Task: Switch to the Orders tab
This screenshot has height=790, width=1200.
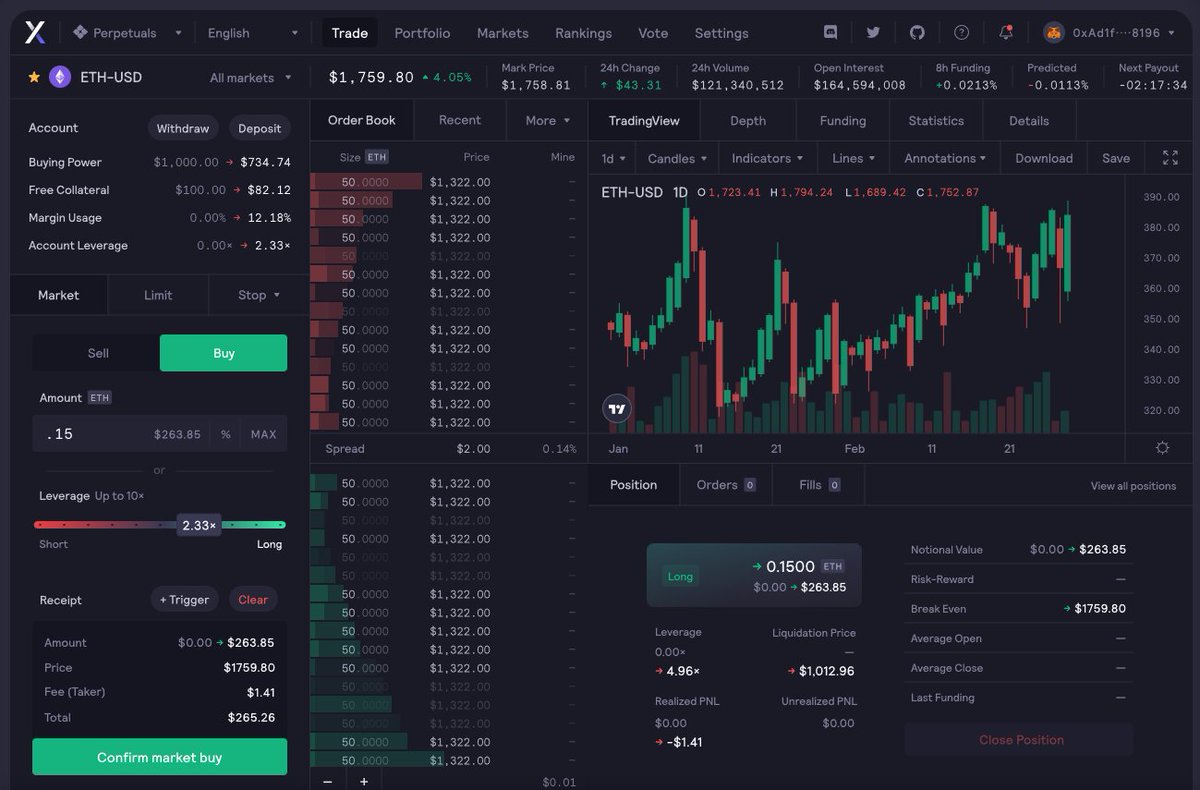Action: (x=726, y=485)
